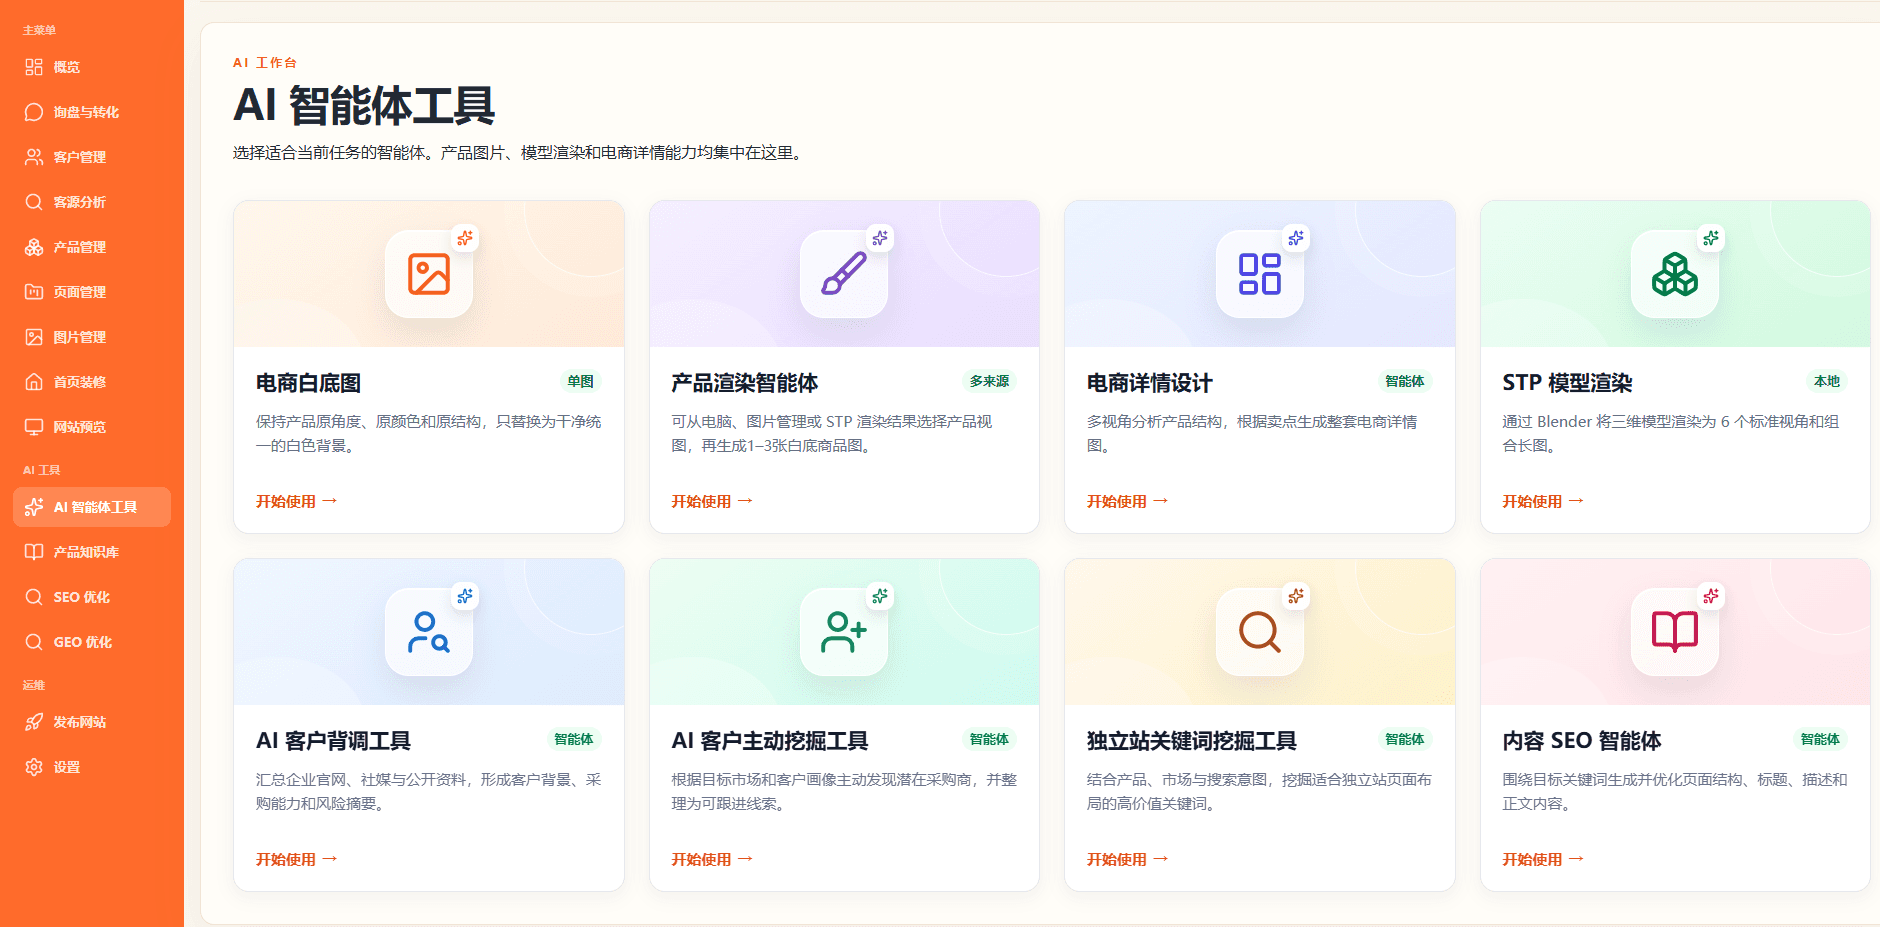The width and height of the screenshot is (1880, 927).
Task: Click 开始使用 under 电商白底图
Action: tap(296, 501)
